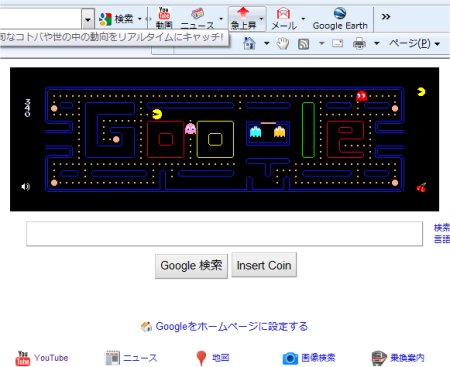Click the Google 検索 button

[x=191, y=266]
